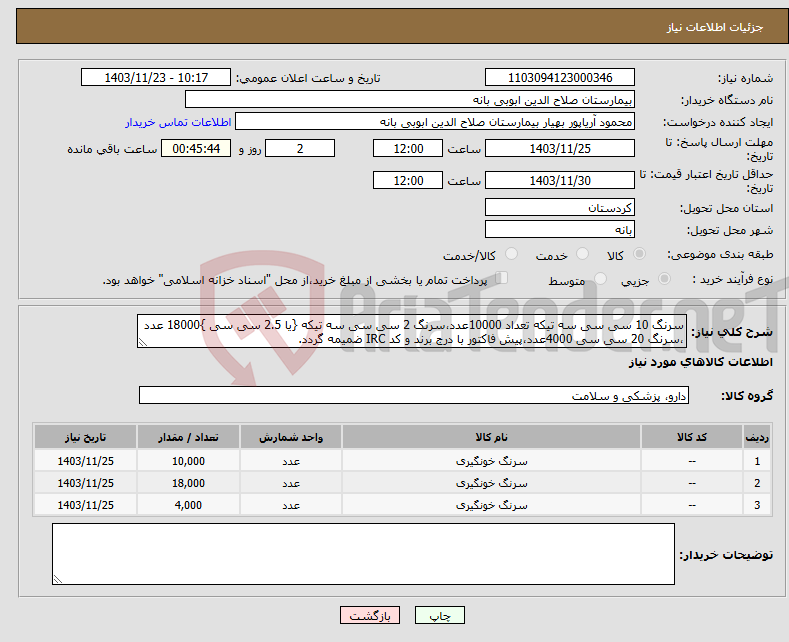
Task: Select the جزیی purchase type radio
Action: 664,278
